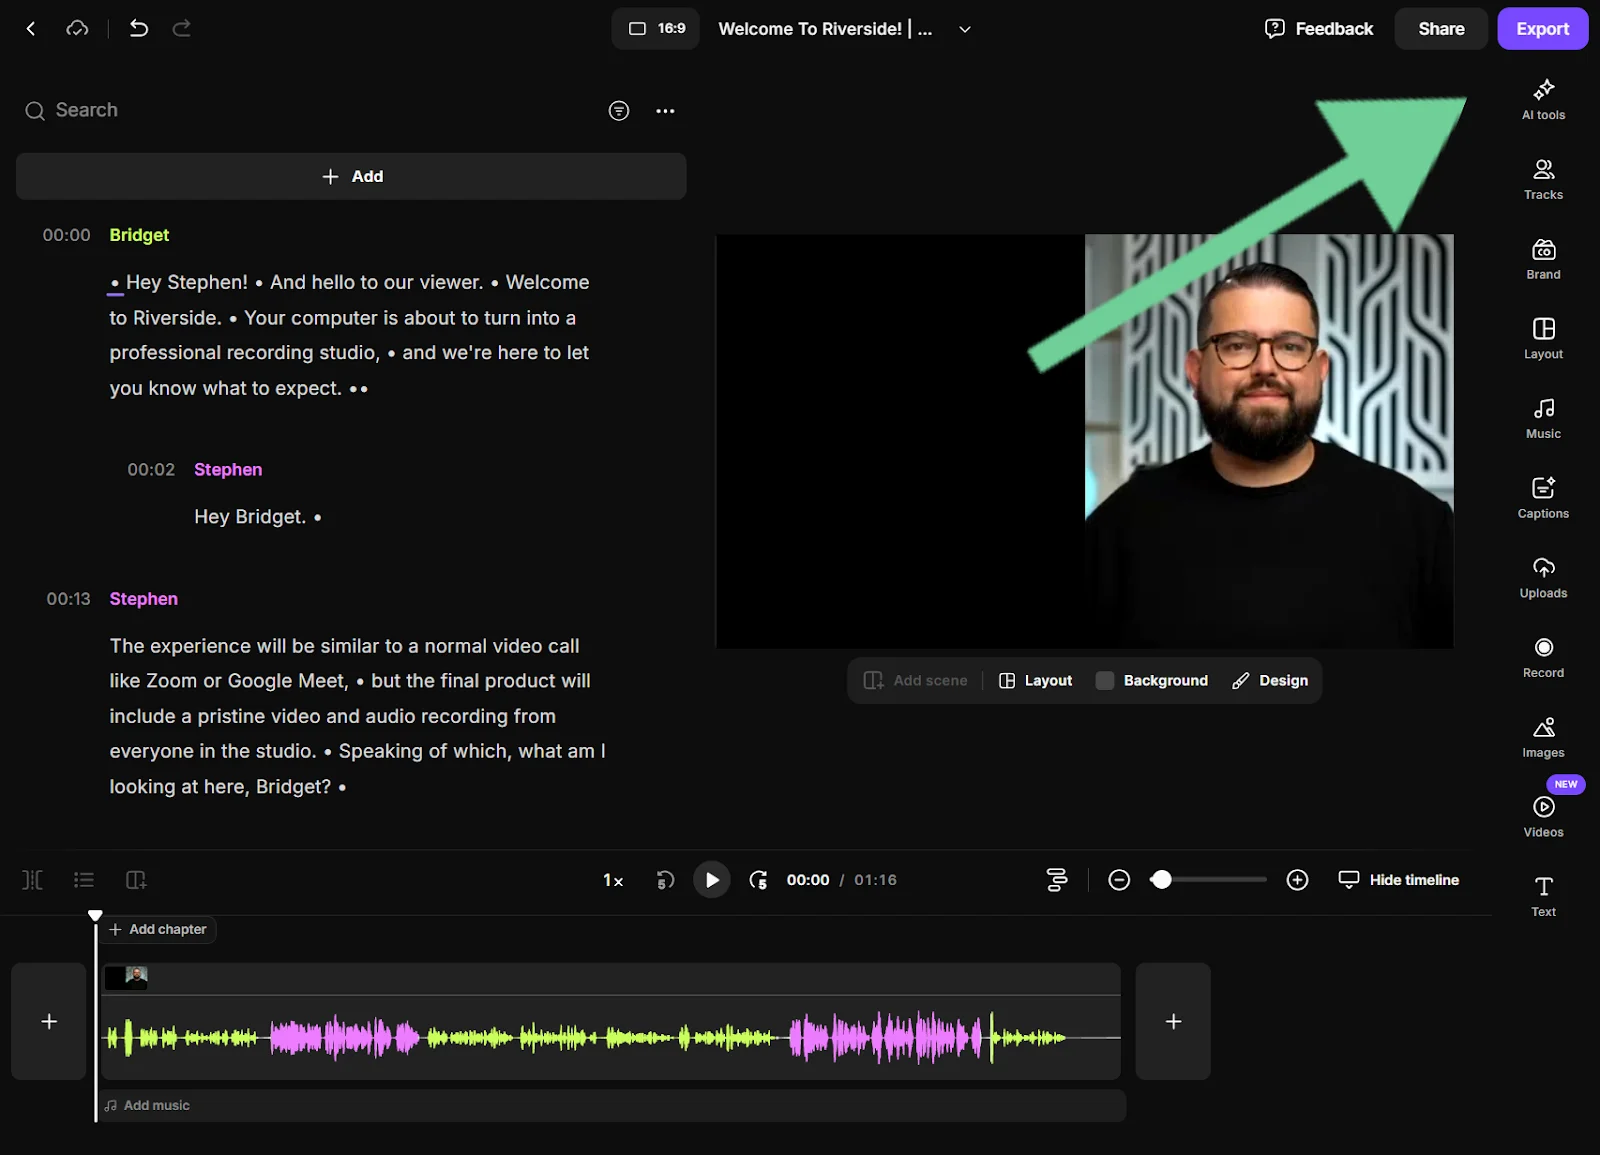Redo the last edit
The image size is (1600, 1155).
(x=182, y=29)
